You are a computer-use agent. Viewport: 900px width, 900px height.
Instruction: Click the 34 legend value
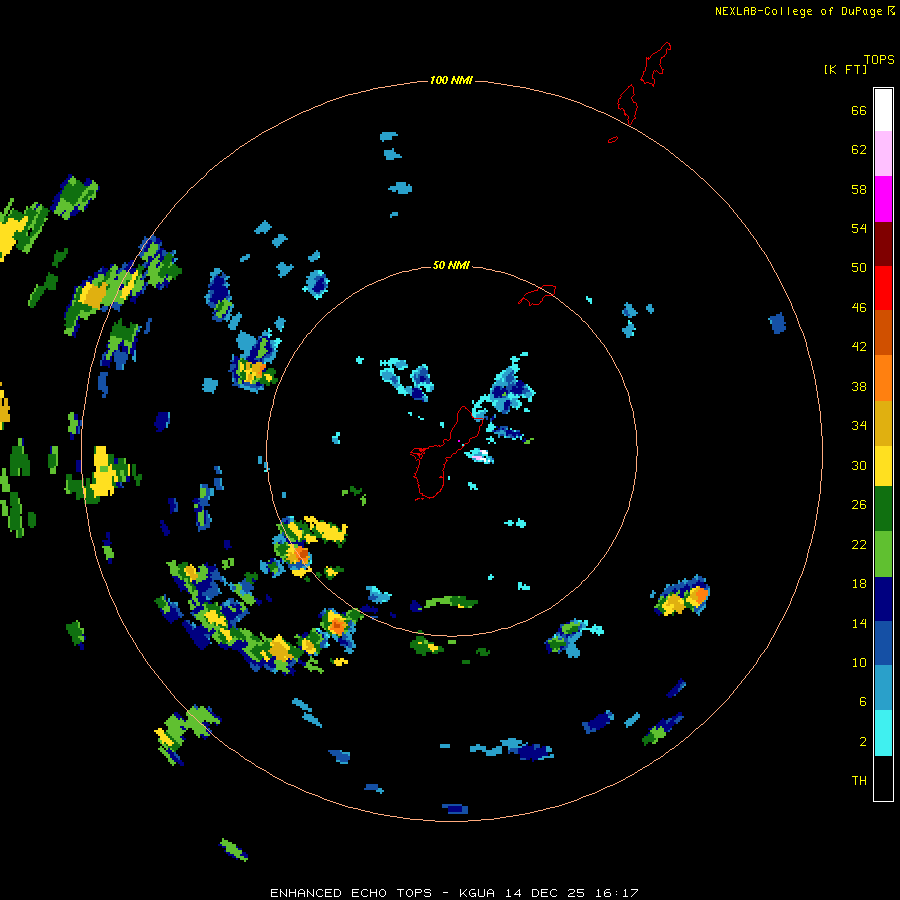tap(859, 426)
